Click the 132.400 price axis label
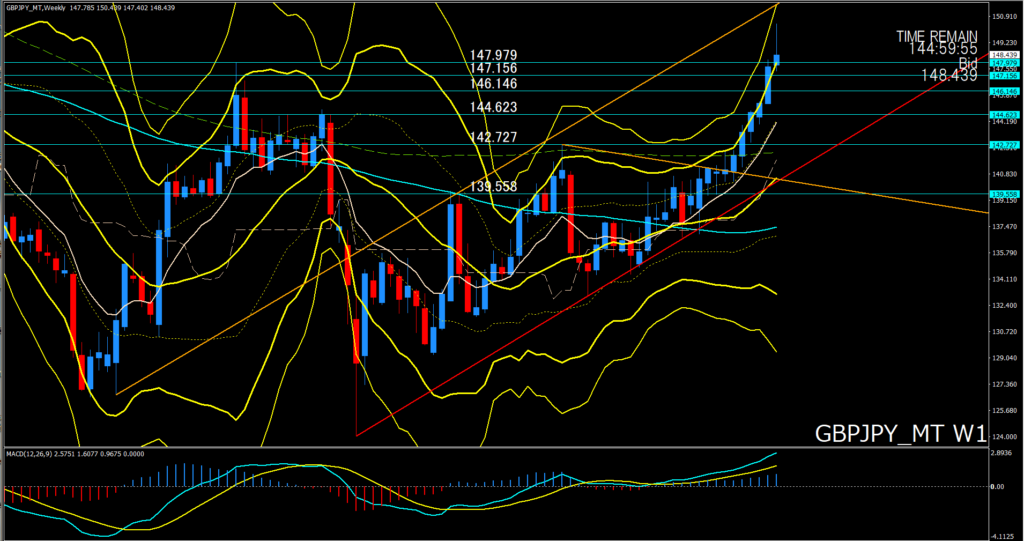The image size is (1024, 541). (x=1004, y=305)
